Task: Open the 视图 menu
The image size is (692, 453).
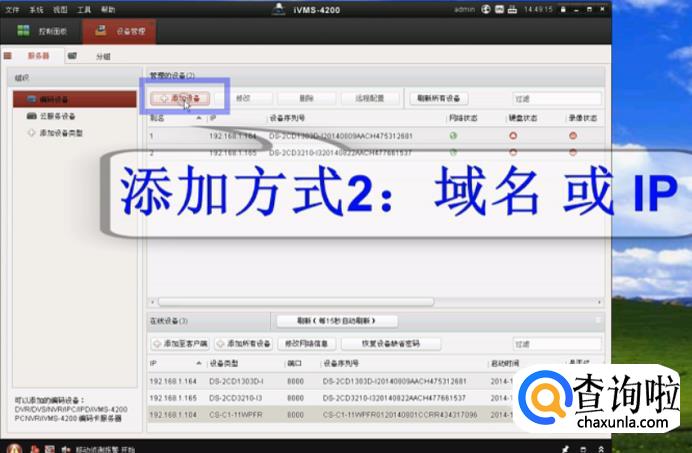Action: 60,9
